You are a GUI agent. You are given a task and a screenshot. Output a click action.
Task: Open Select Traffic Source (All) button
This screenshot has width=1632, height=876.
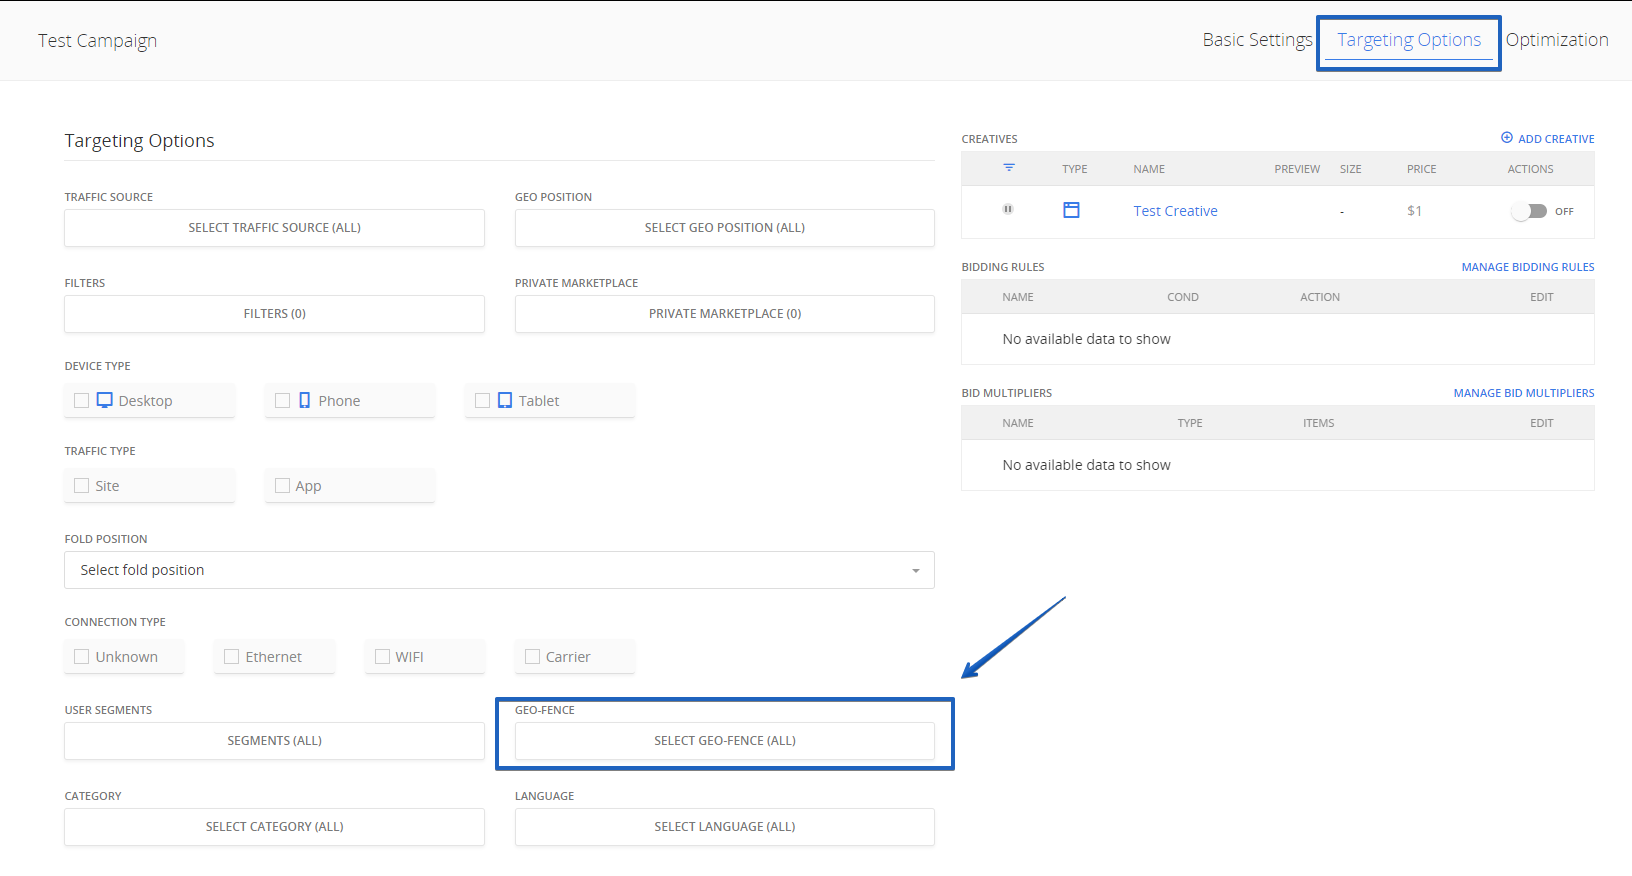tap(275, 228)
